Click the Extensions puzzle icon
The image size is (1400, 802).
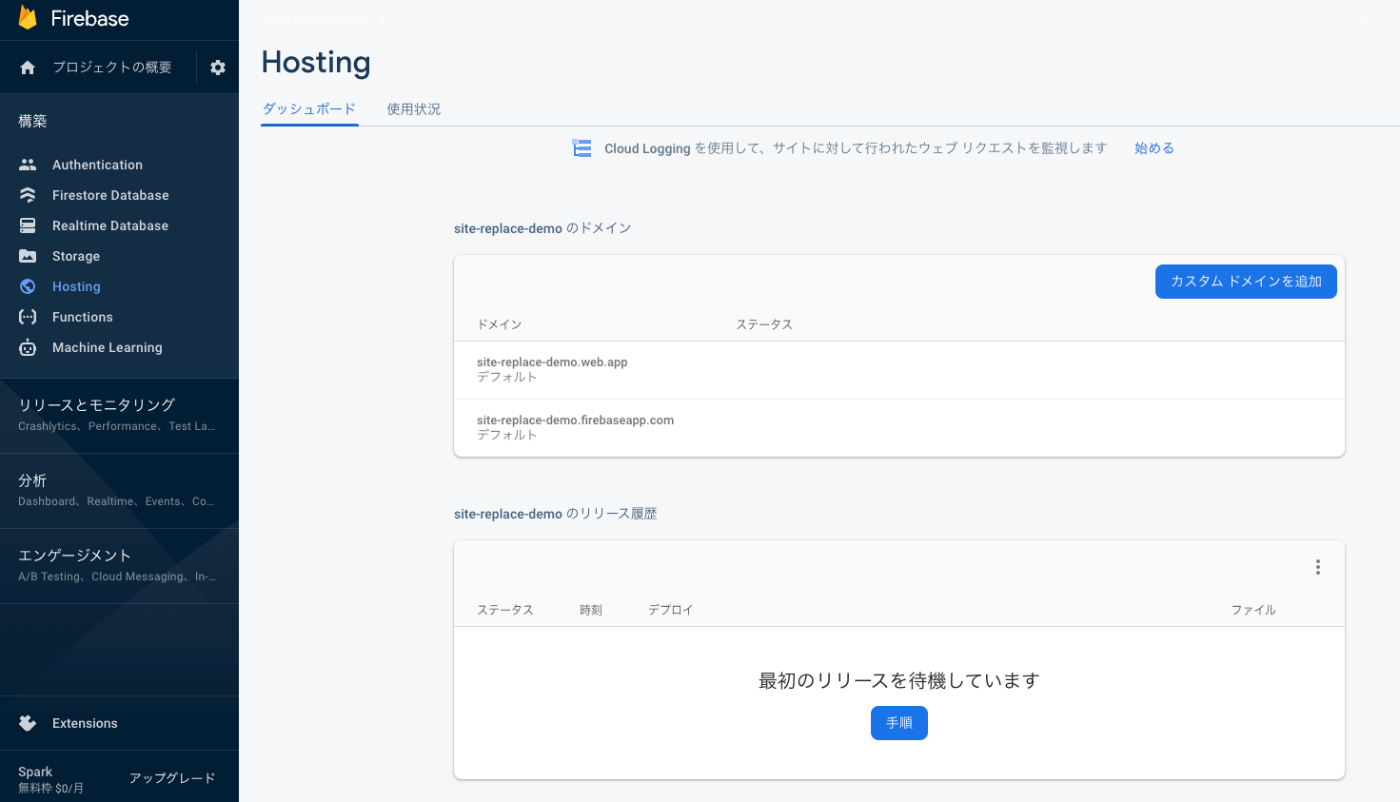click(x=28, y=723)
